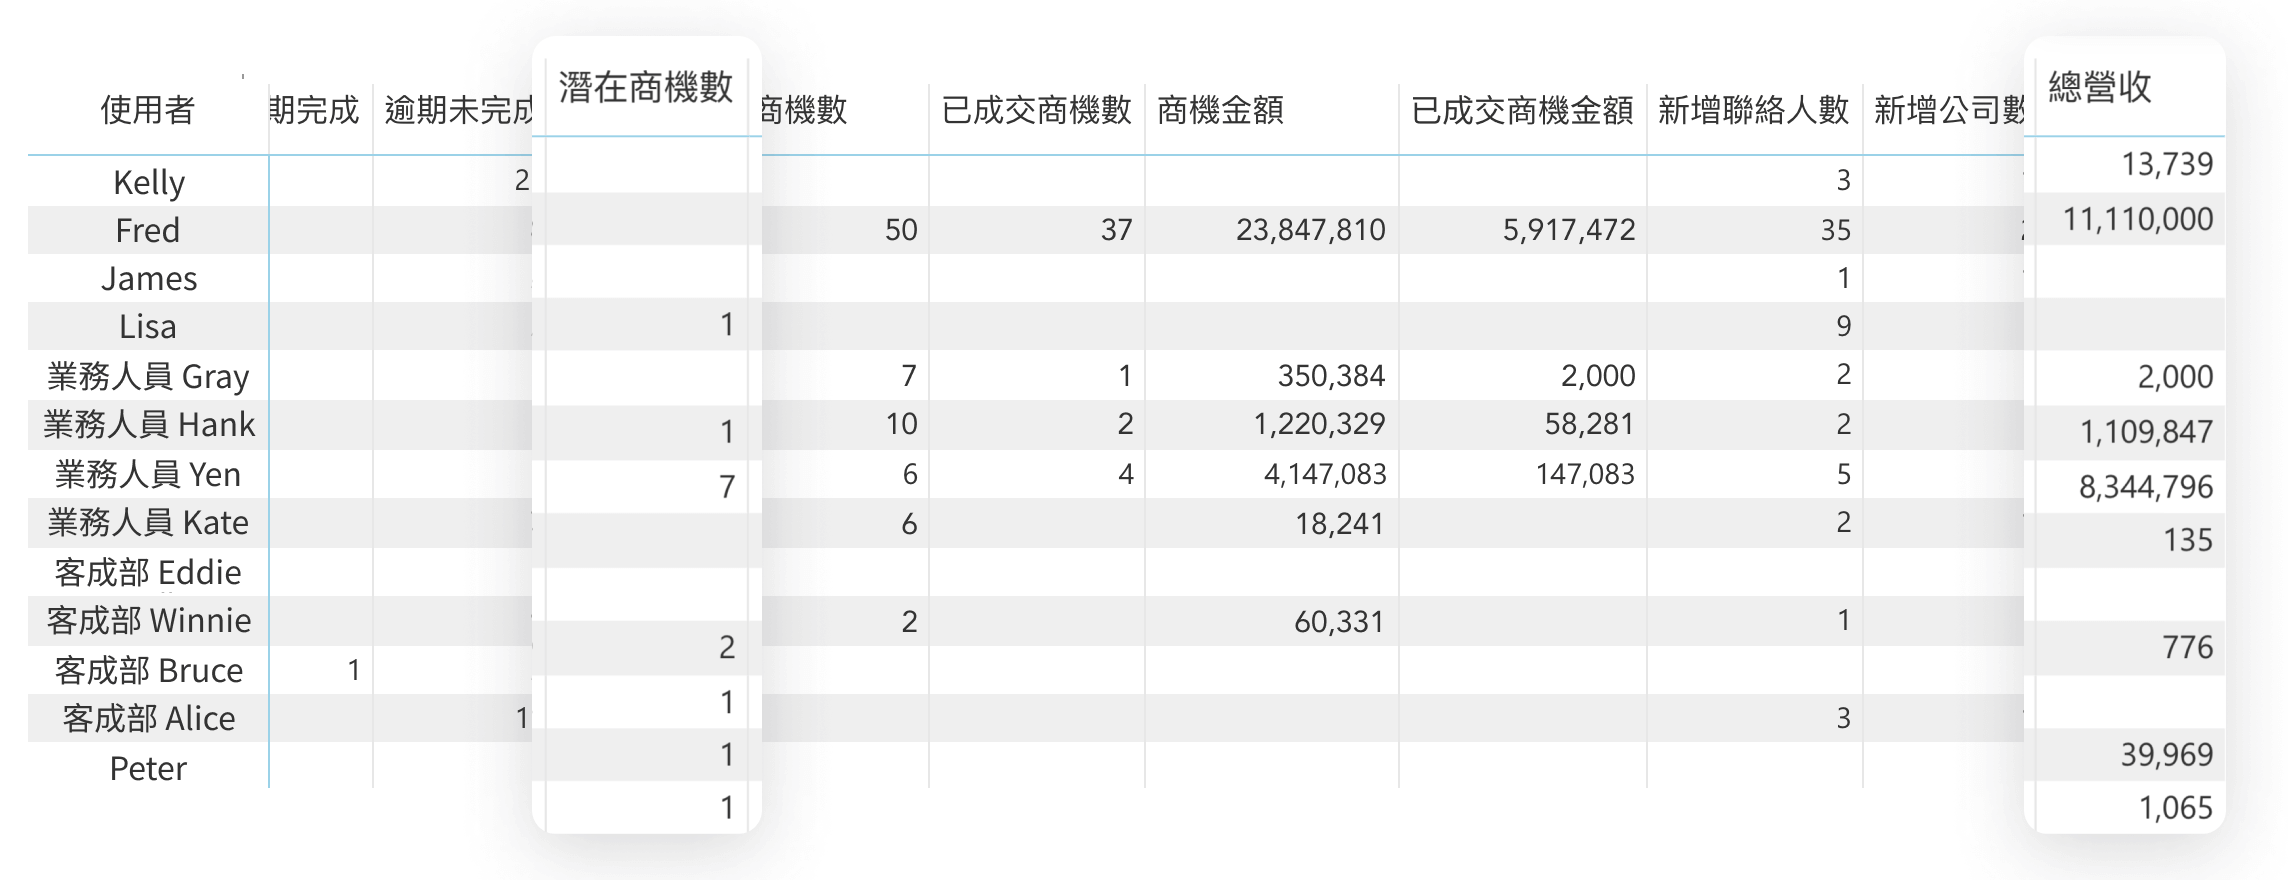Click the 潛在商機數 column header

click(x=646, y=87)
